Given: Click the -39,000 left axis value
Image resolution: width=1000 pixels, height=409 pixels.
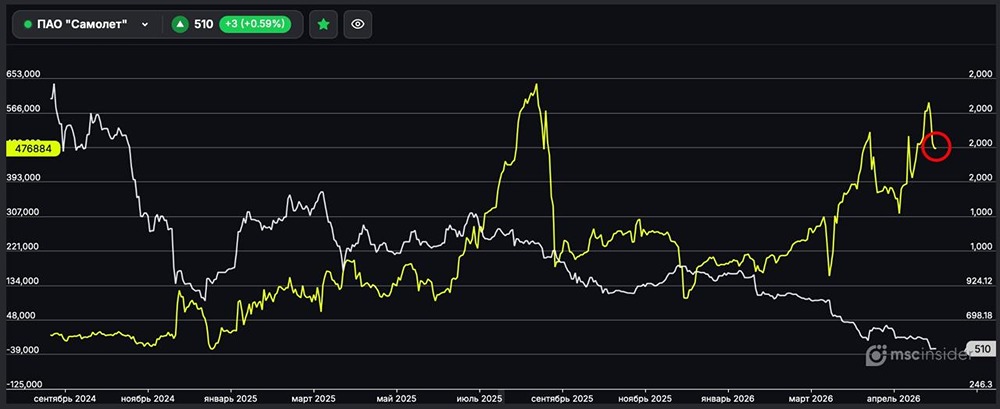Looking at the screenshot, I should (24, 350).
